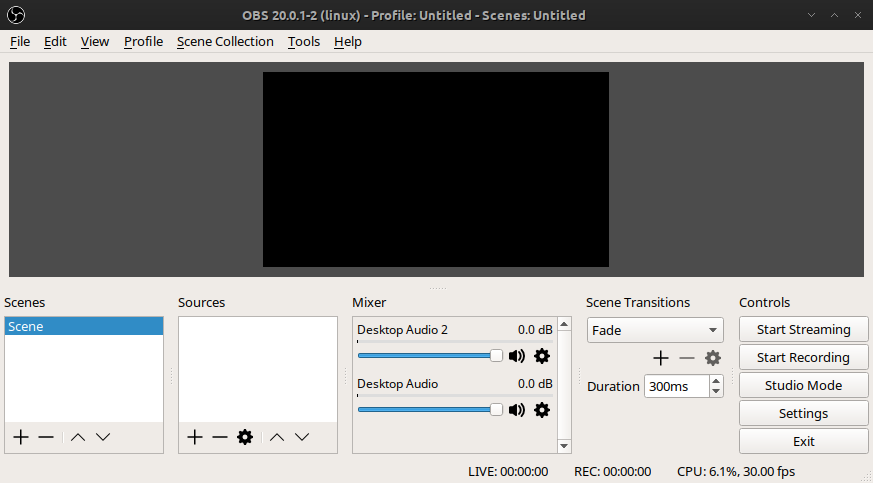Decrease Duration with down stepper arrow
873x483 pixels.
716,391
